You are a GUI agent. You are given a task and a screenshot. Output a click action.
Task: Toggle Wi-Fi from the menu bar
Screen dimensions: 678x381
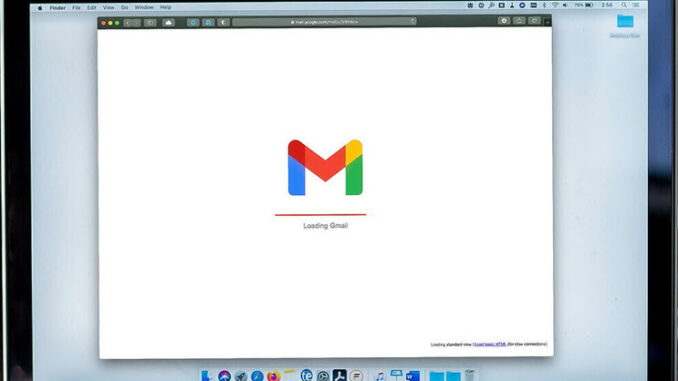[555, 5]
